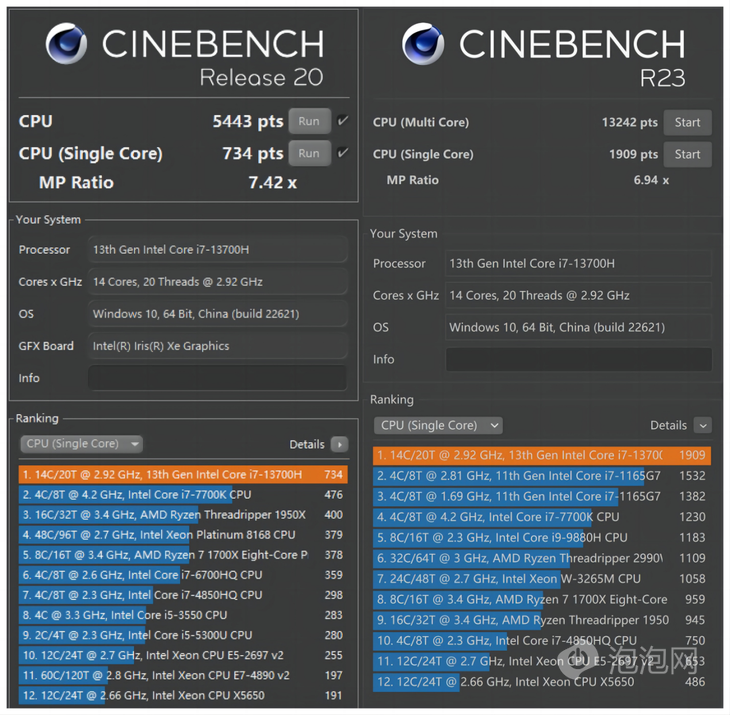This screenshot has width=730, height=715.
Task: Select R23 ranking row 1 score 1909
Action: [542, 455]
